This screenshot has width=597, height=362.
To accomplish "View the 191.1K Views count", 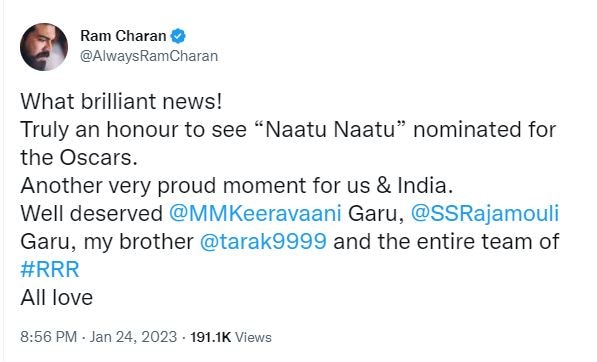I will pyautogui.click(x=231, y=337).
